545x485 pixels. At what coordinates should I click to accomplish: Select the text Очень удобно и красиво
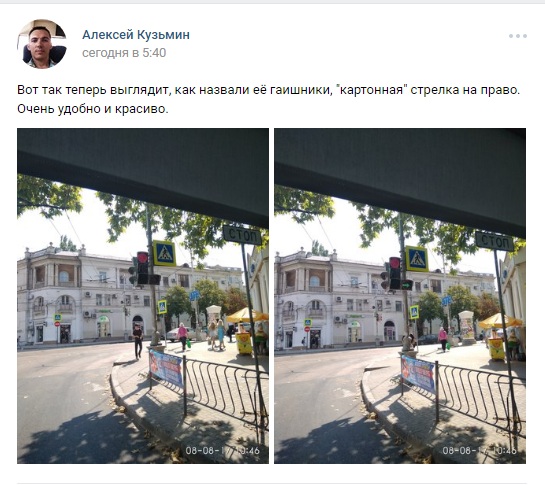[93, 109]
